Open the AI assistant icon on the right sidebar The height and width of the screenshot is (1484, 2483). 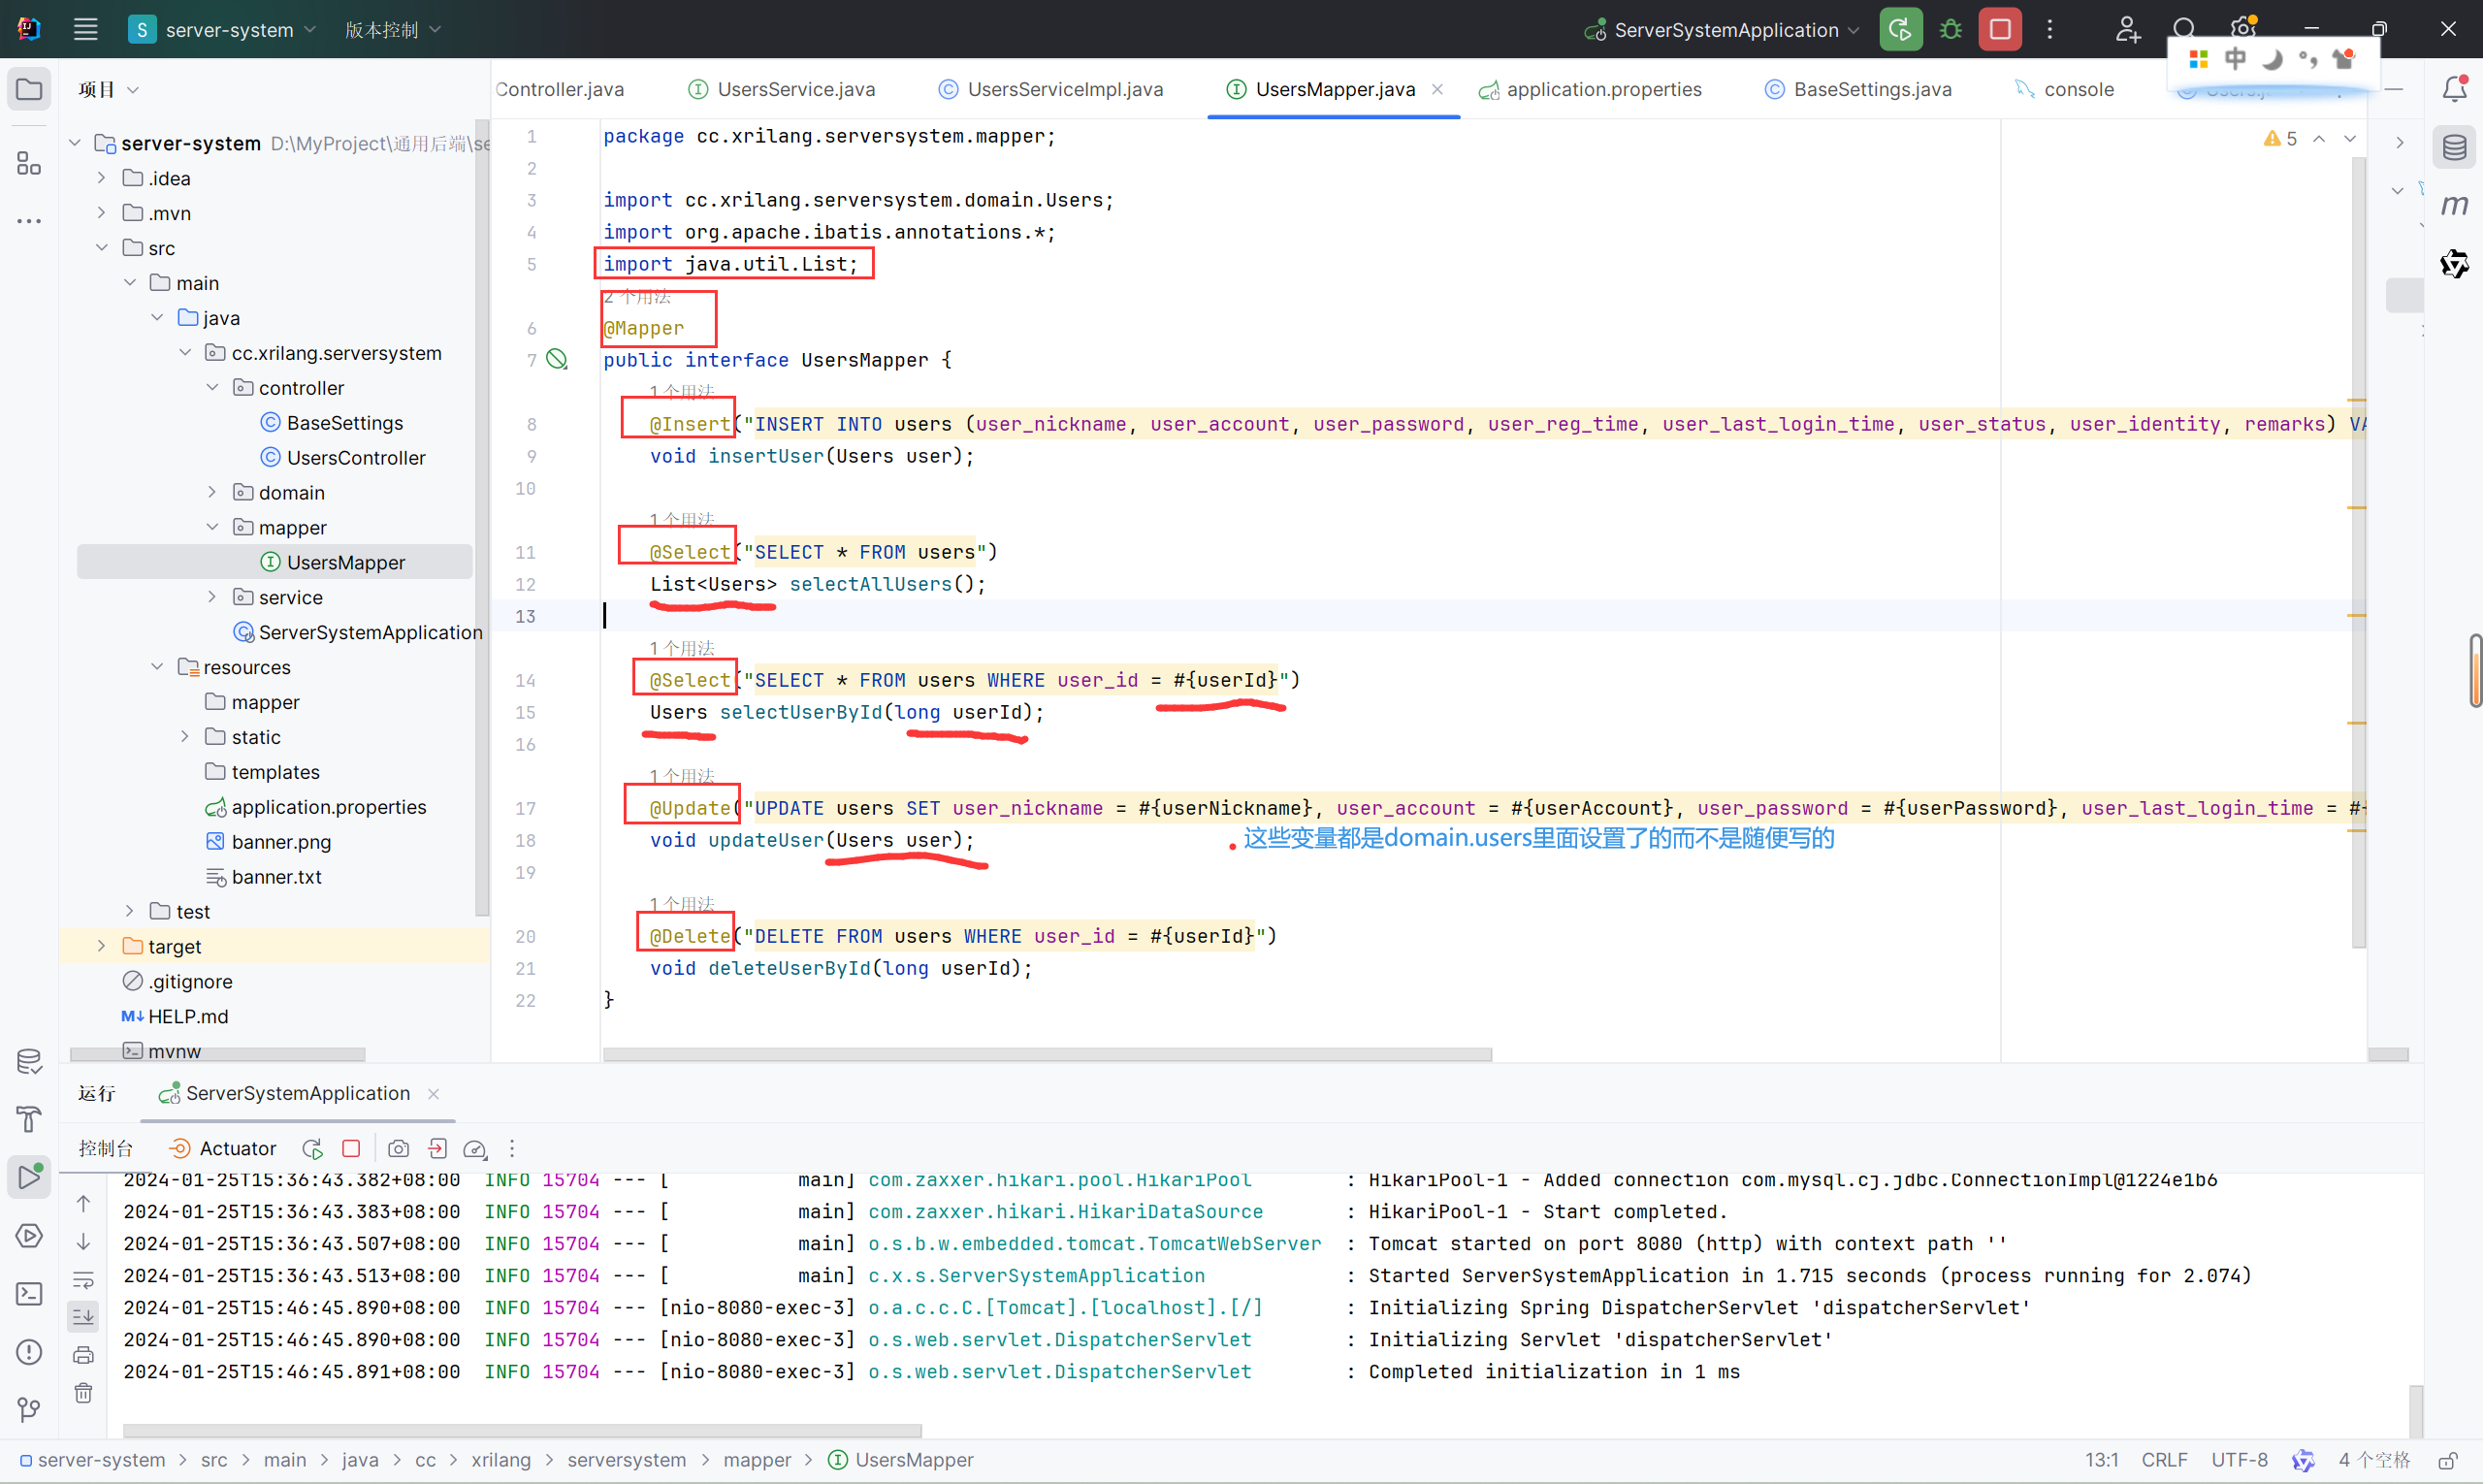pyautogui.click(x=2454, y=263)
